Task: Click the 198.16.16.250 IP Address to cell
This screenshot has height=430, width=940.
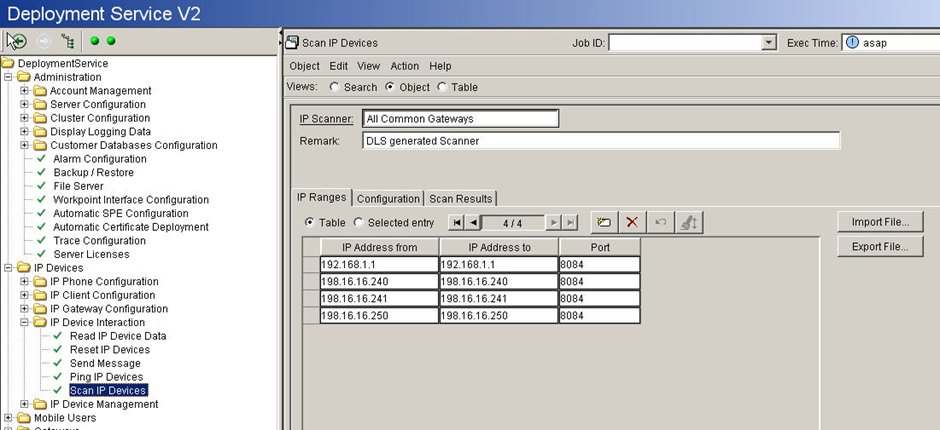Action: tap(499, 316)
